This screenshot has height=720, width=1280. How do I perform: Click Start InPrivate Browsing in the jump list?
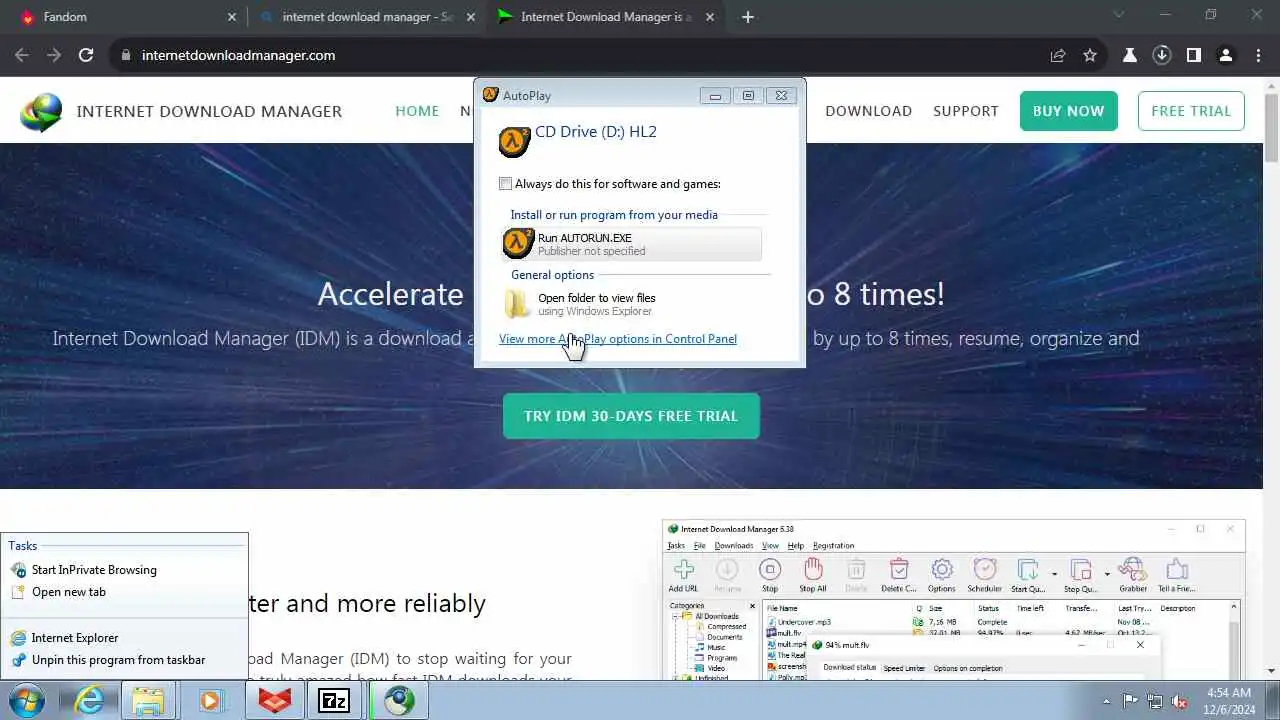94,570
